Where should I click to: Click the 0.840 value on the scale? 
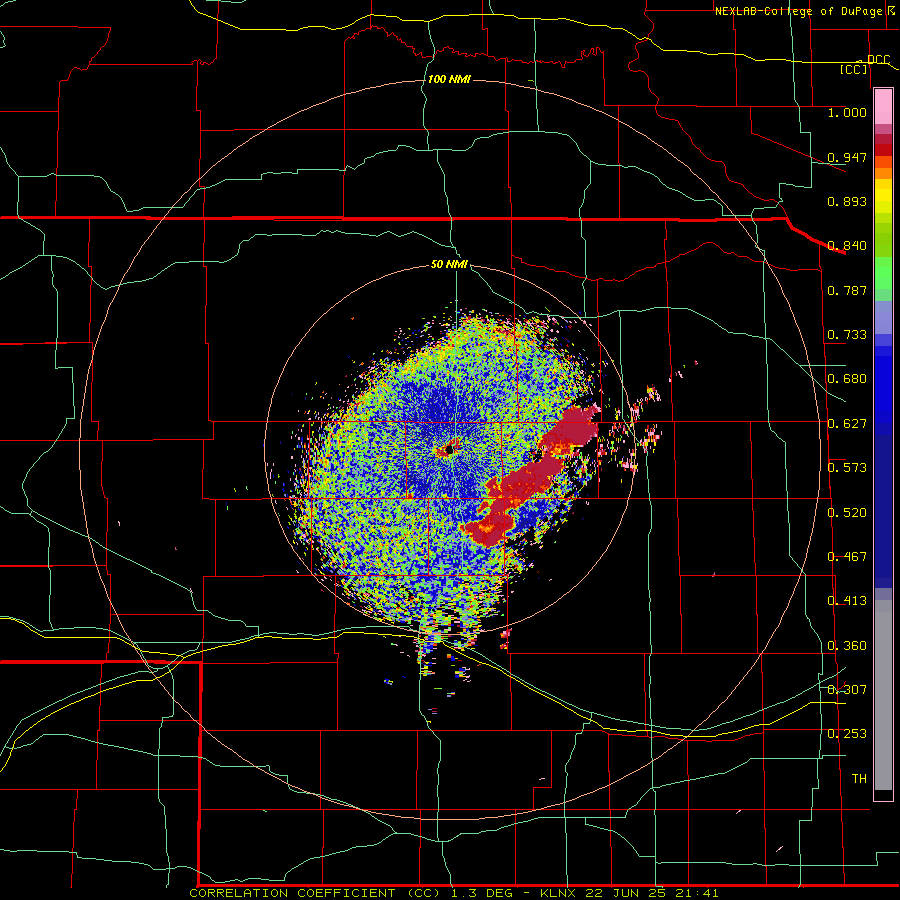pos(847,246)
